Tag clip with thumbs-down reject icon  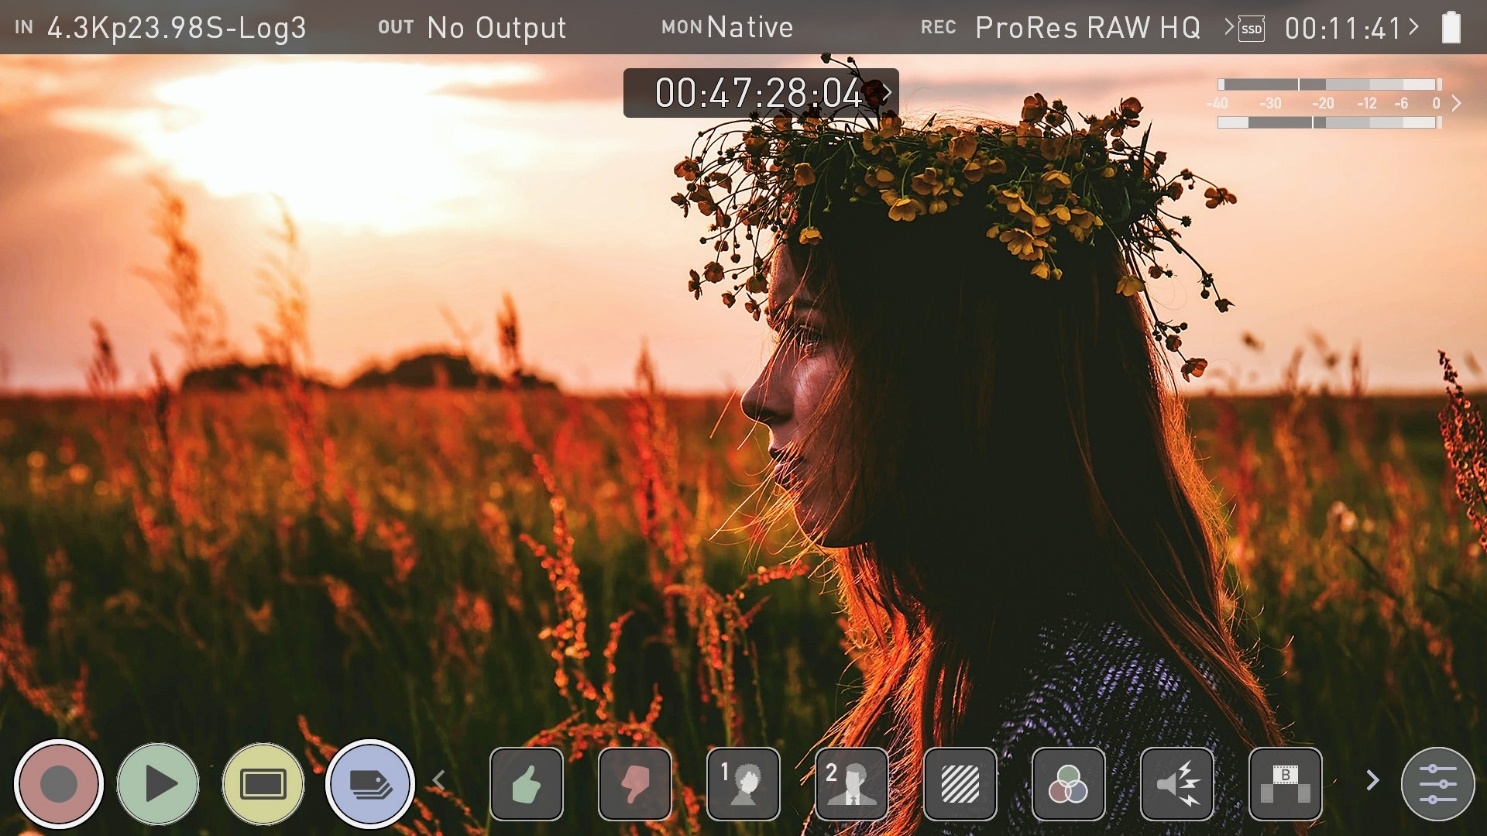click(x=635, y=785)
